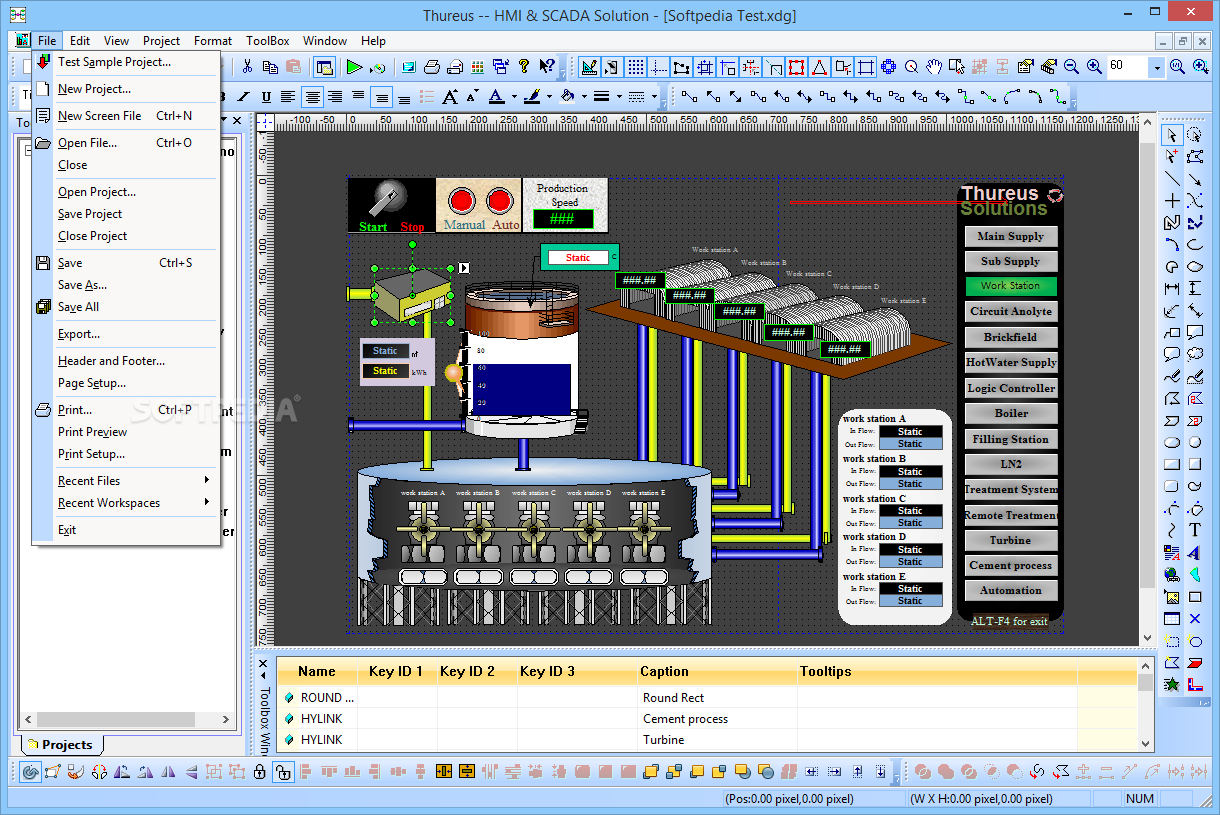Open the dashed line style dropdown arrow
This screenshot has width=1220, height=815.
(655, 97)
